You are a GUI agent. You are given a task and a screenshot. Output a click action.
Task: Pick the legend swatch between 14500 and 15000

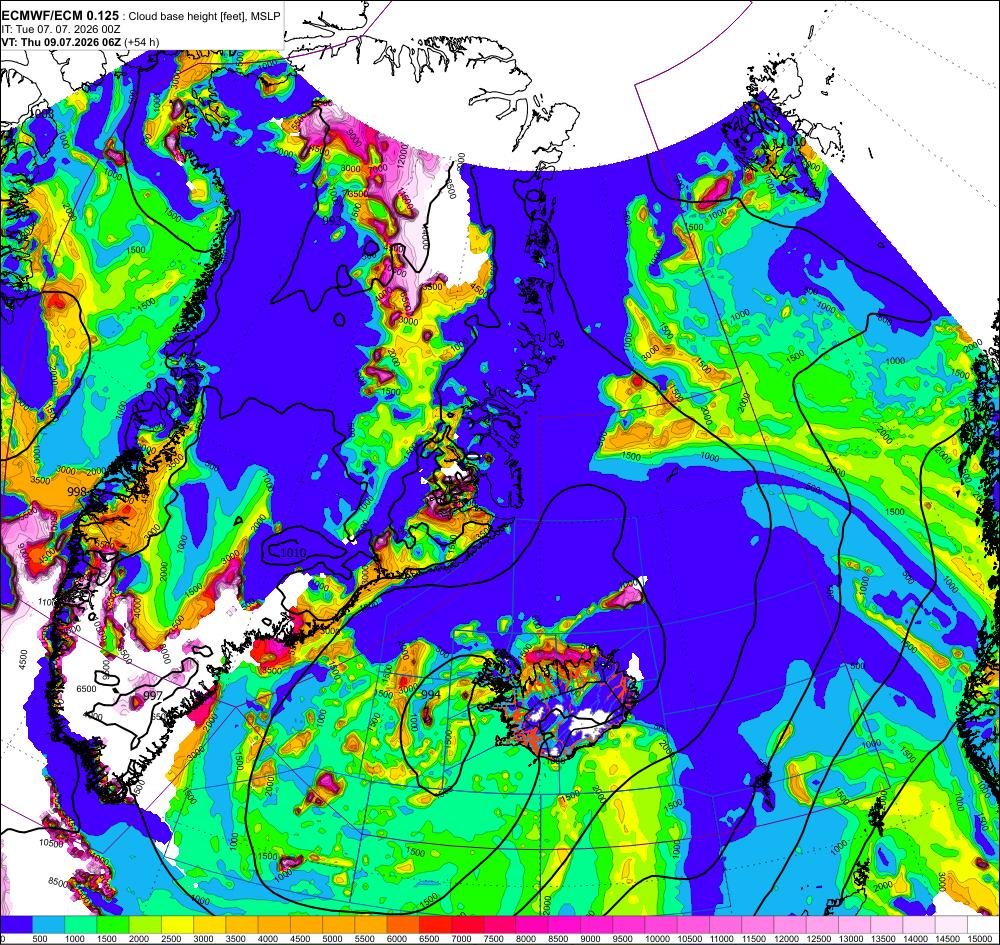(951, 923)
